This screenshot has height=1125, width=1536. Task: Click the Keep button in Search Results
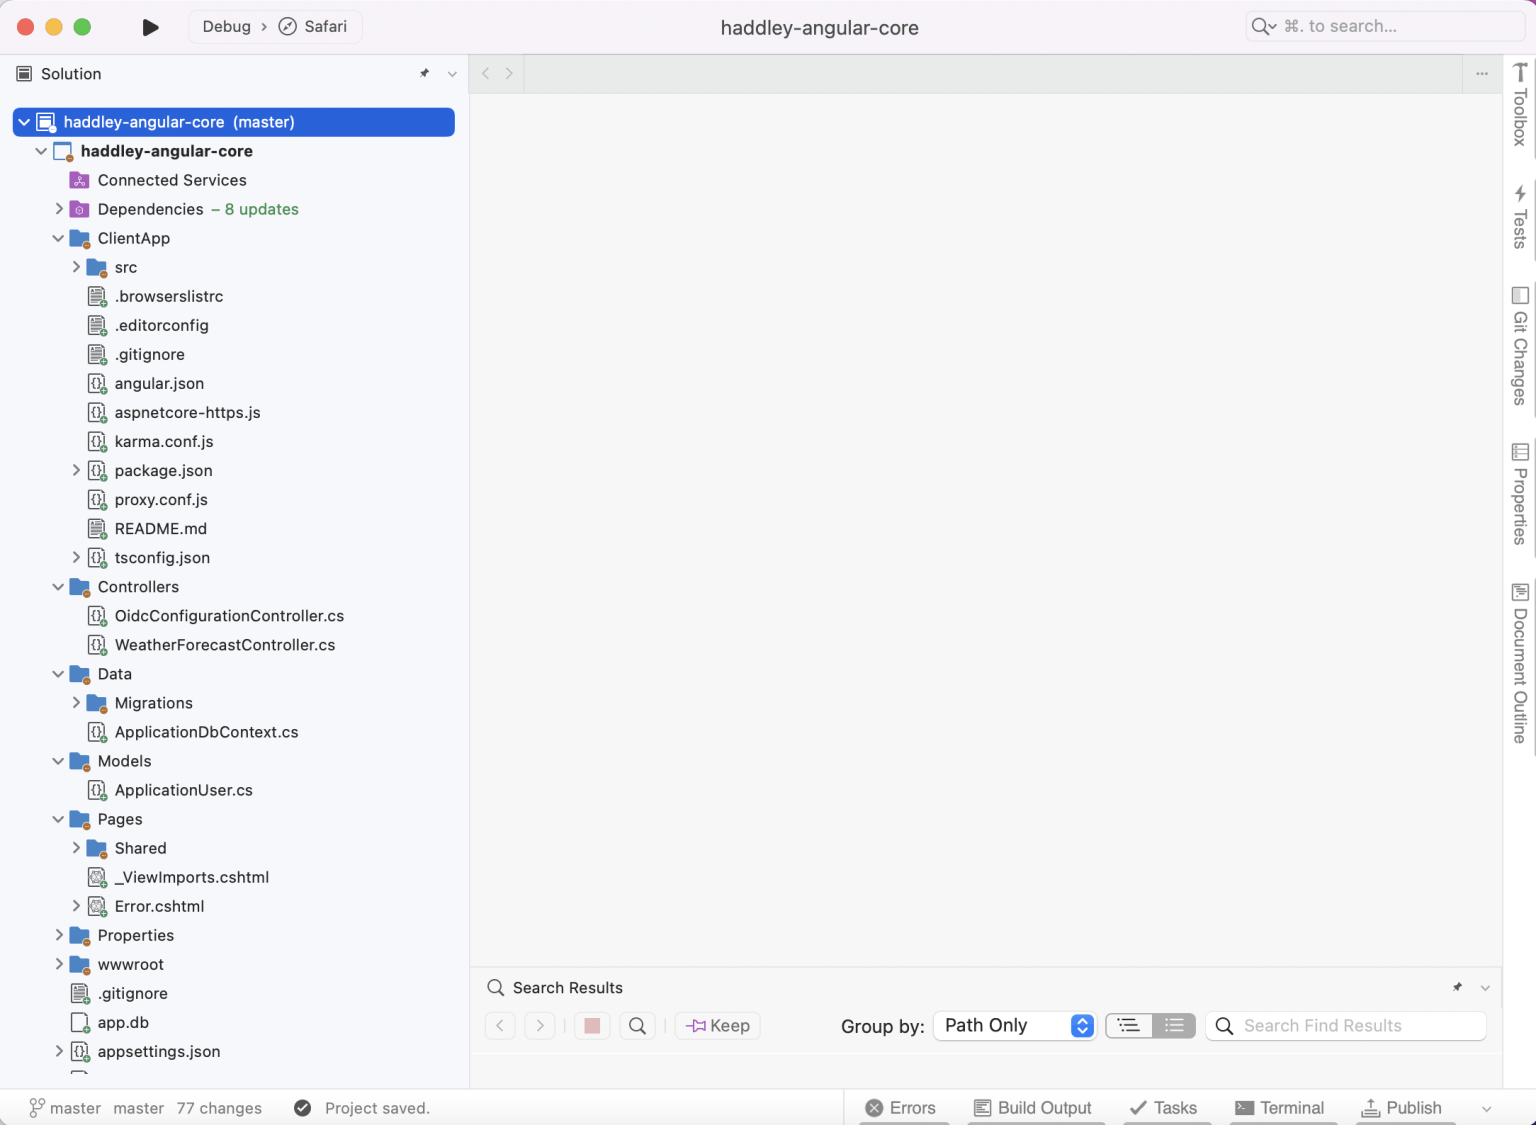718,1025
